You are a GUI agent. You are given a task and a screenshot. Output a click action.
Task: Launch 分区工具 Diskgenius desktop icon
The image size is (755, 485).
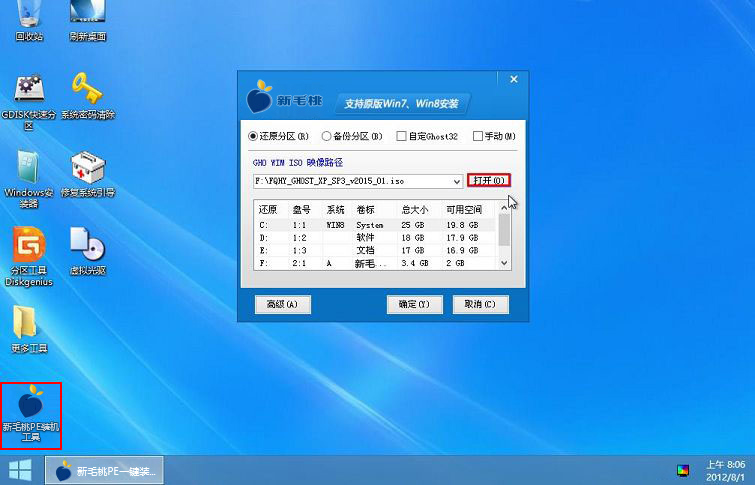tap(29, 257)
